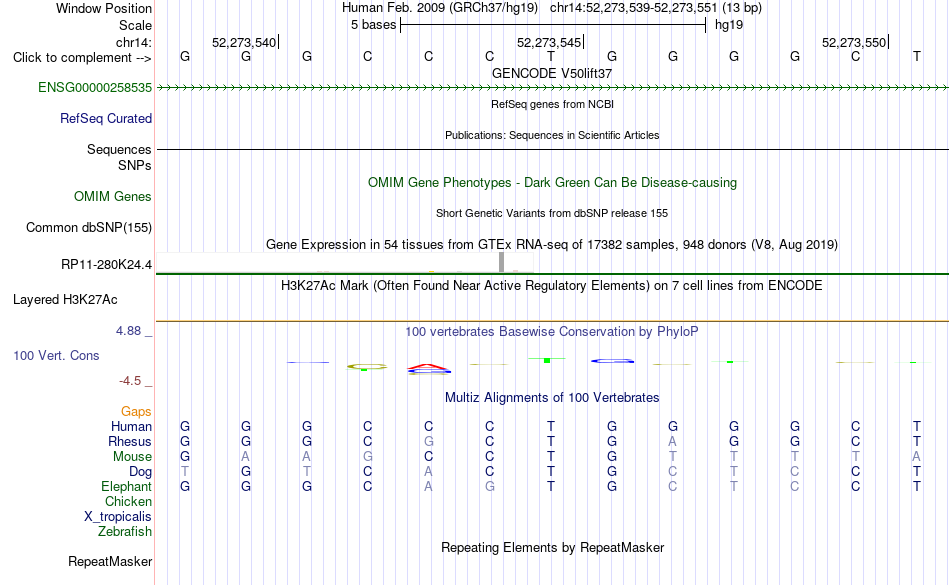Open the RefSeq Curated track label

(x=106, y=119)
